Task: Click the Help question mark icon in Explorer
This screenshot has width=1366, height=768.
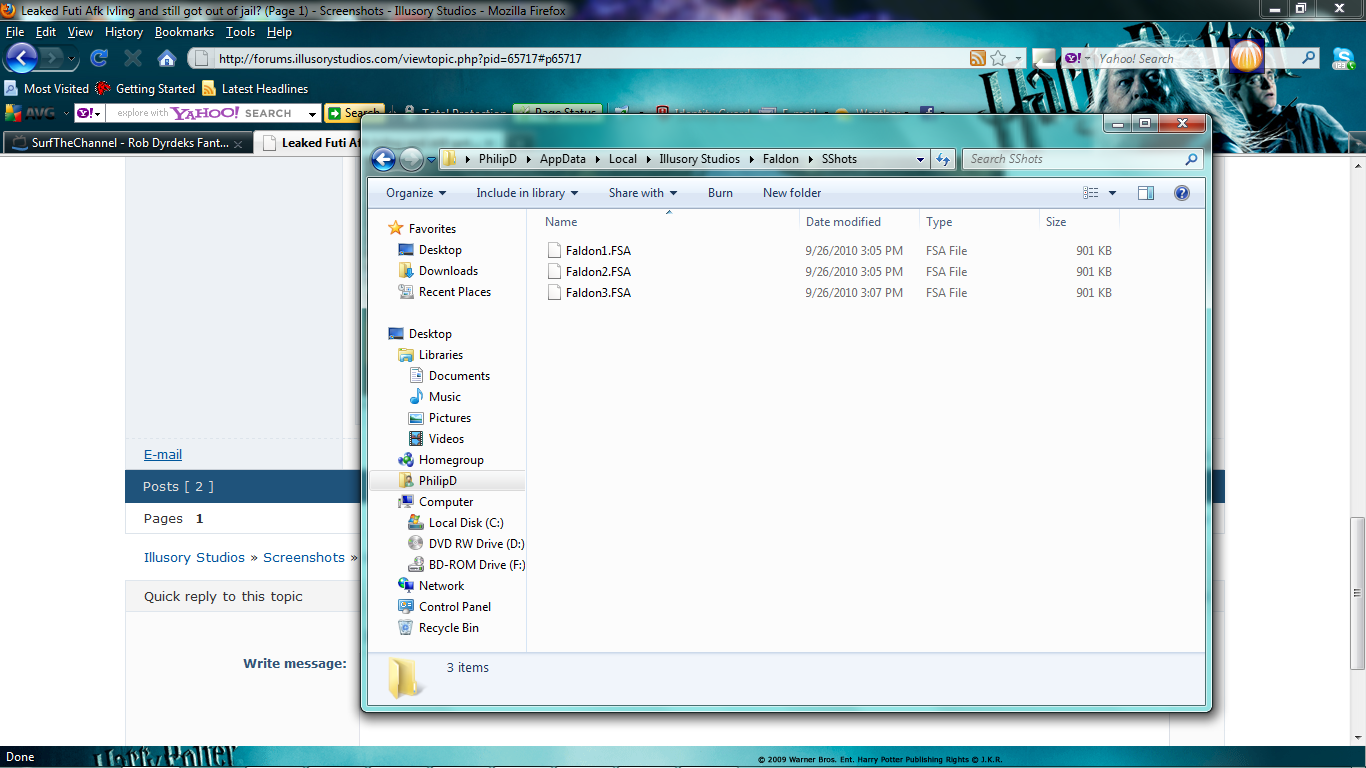Action: point(1183,192)
